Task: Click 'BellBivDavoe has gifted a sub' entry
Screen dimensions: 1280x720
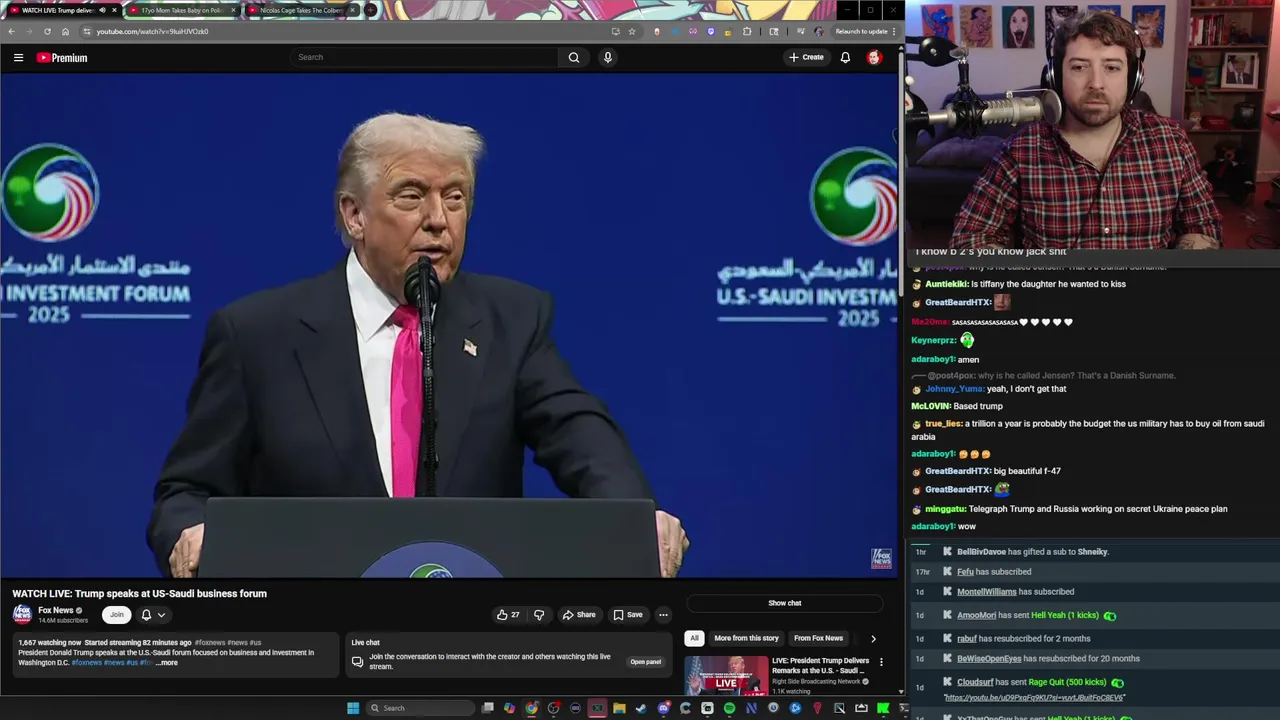Action: pyautogui.click(x=1033, y=552)
